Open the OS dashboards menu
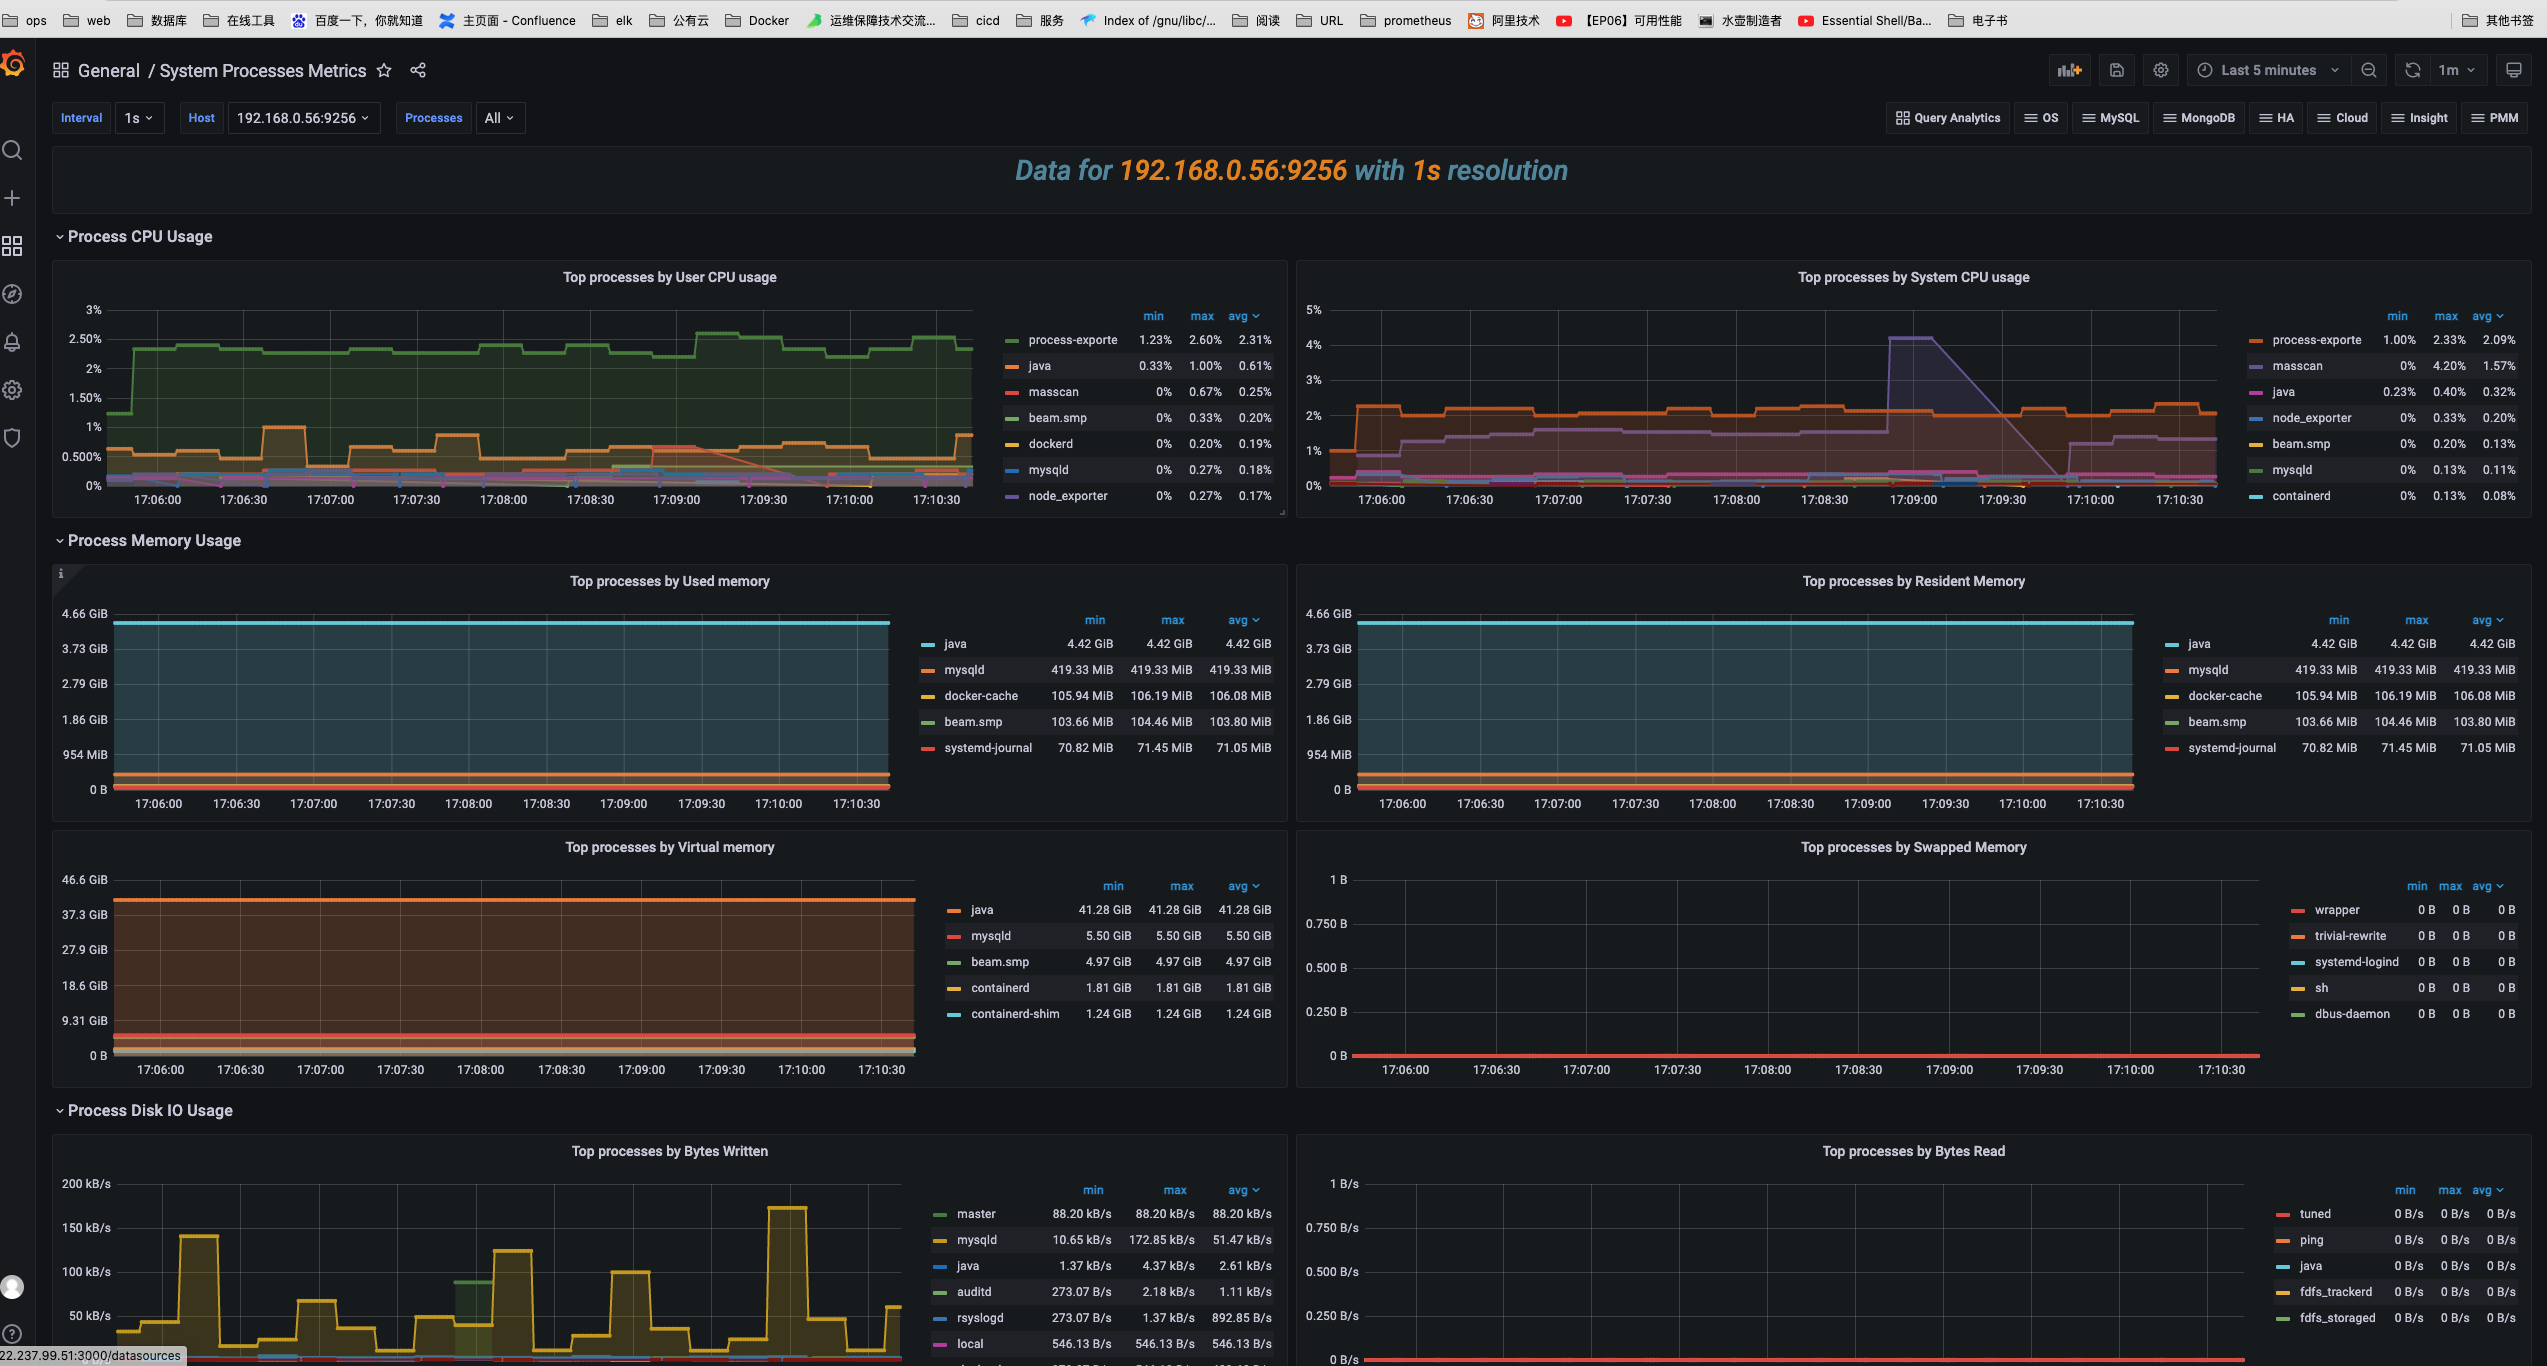The height and width of the screenshot is (1366, 2547). pyautogui.click(x=2041, y=118)
